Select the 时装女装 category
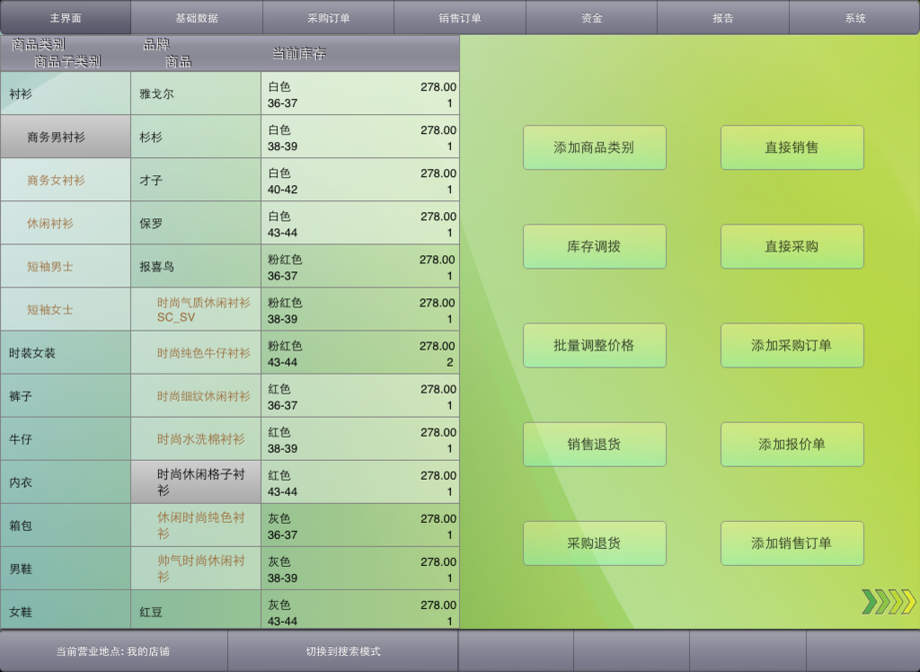The height and width of the screenshot is (672, 920). (65, 353)
